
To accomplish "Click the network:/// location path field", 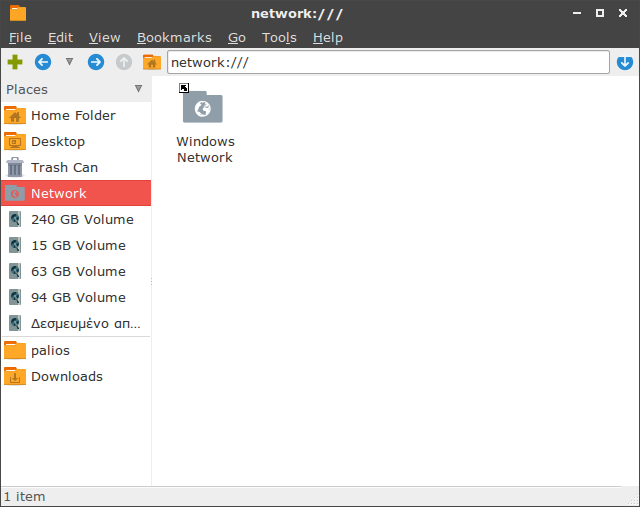I will coord(388,62).
